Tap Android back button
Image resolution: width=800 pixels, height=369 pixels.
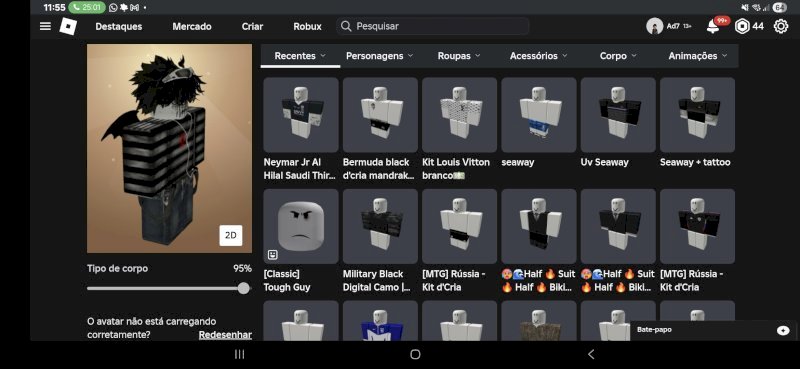591,354
